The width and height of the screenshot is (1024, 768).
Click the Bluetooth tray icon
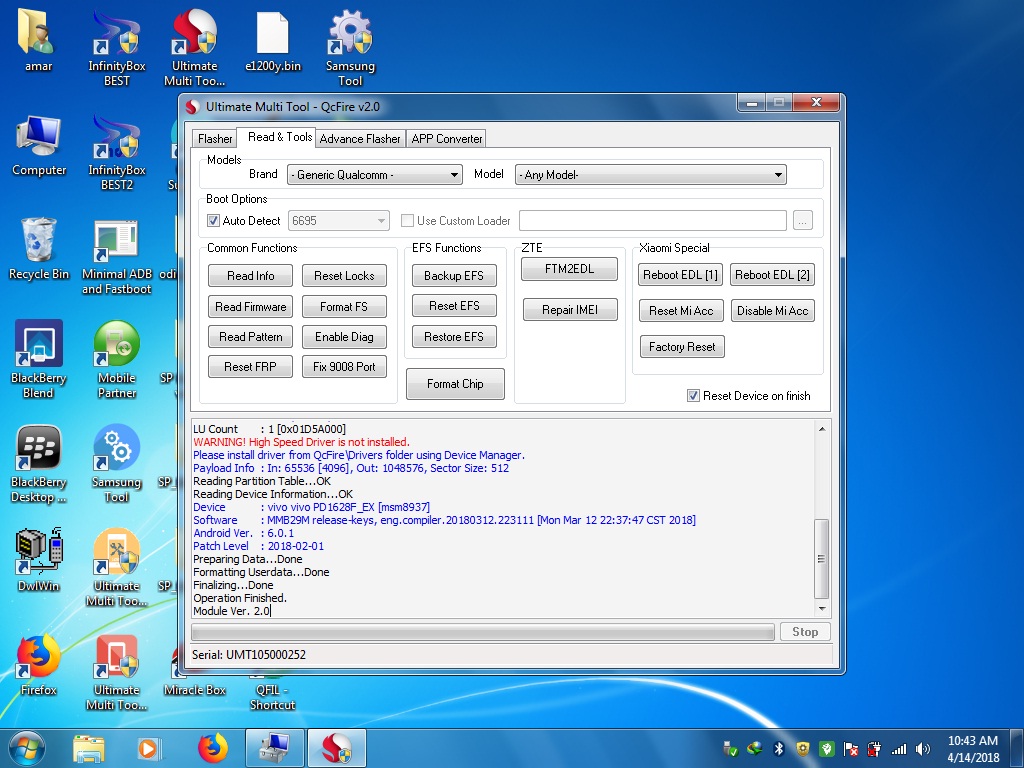tap(778, 749)
